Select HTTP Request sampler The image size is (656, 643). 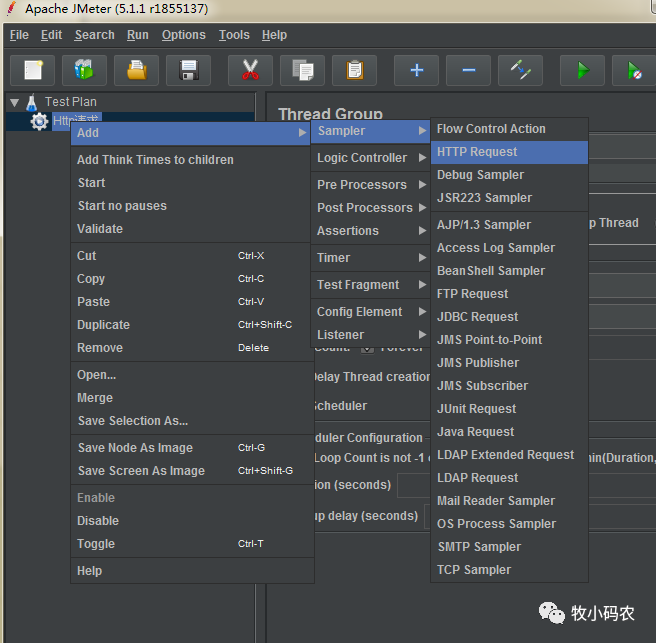pyautogui.click(x=509, y=152)
